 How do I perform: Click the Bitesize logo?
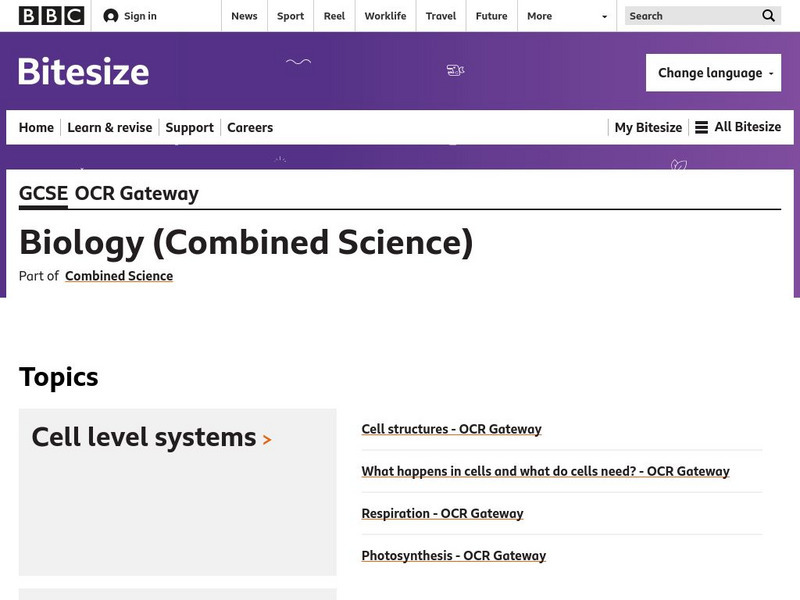(x=83, y=71)
